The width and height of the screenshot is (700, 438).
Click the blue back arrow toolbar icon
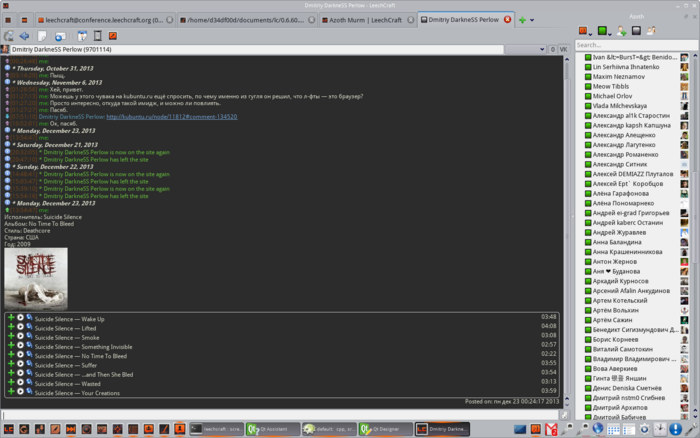tap(24, 36)
